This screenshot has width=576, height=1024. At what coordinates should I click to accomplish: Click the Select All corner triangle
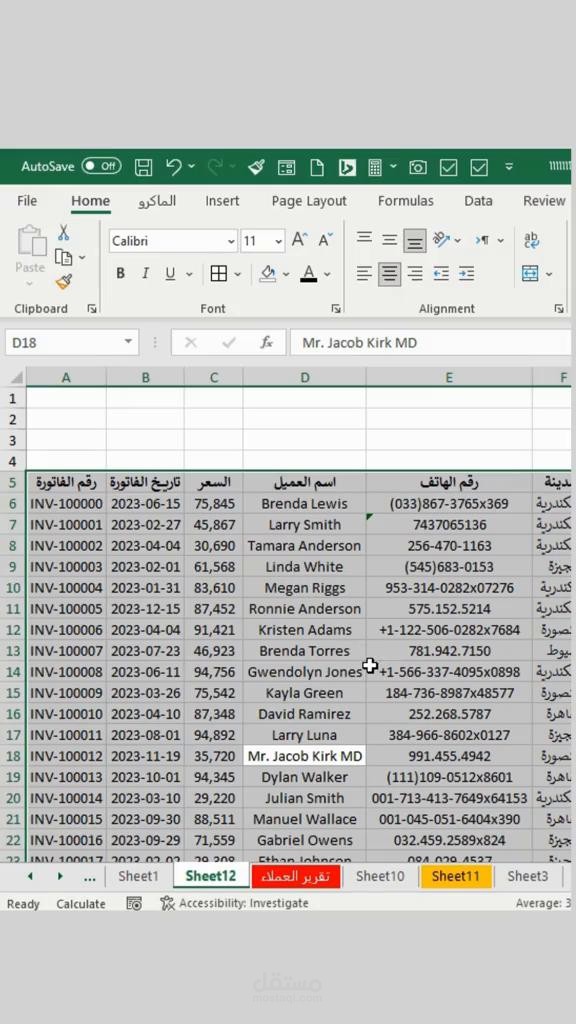(x=16, y=377)
